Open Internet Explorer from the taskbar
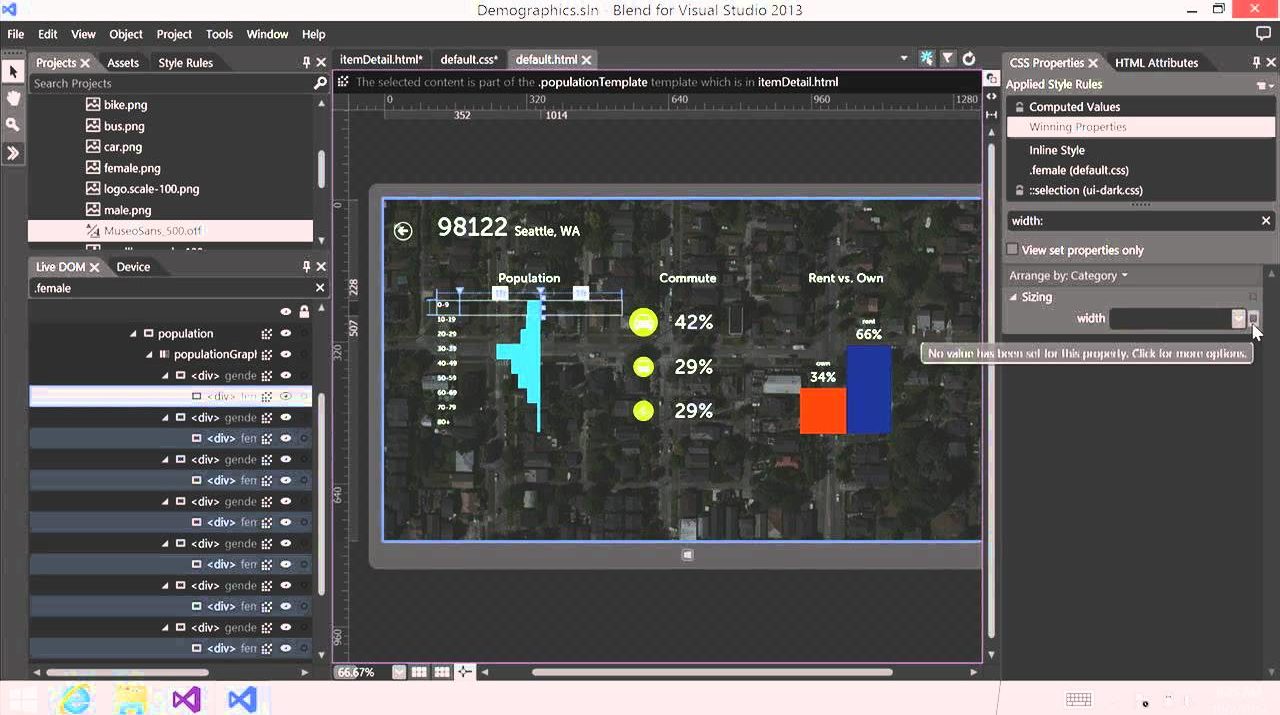Viewport: 1280px width, 715px height. pos(75,698)
